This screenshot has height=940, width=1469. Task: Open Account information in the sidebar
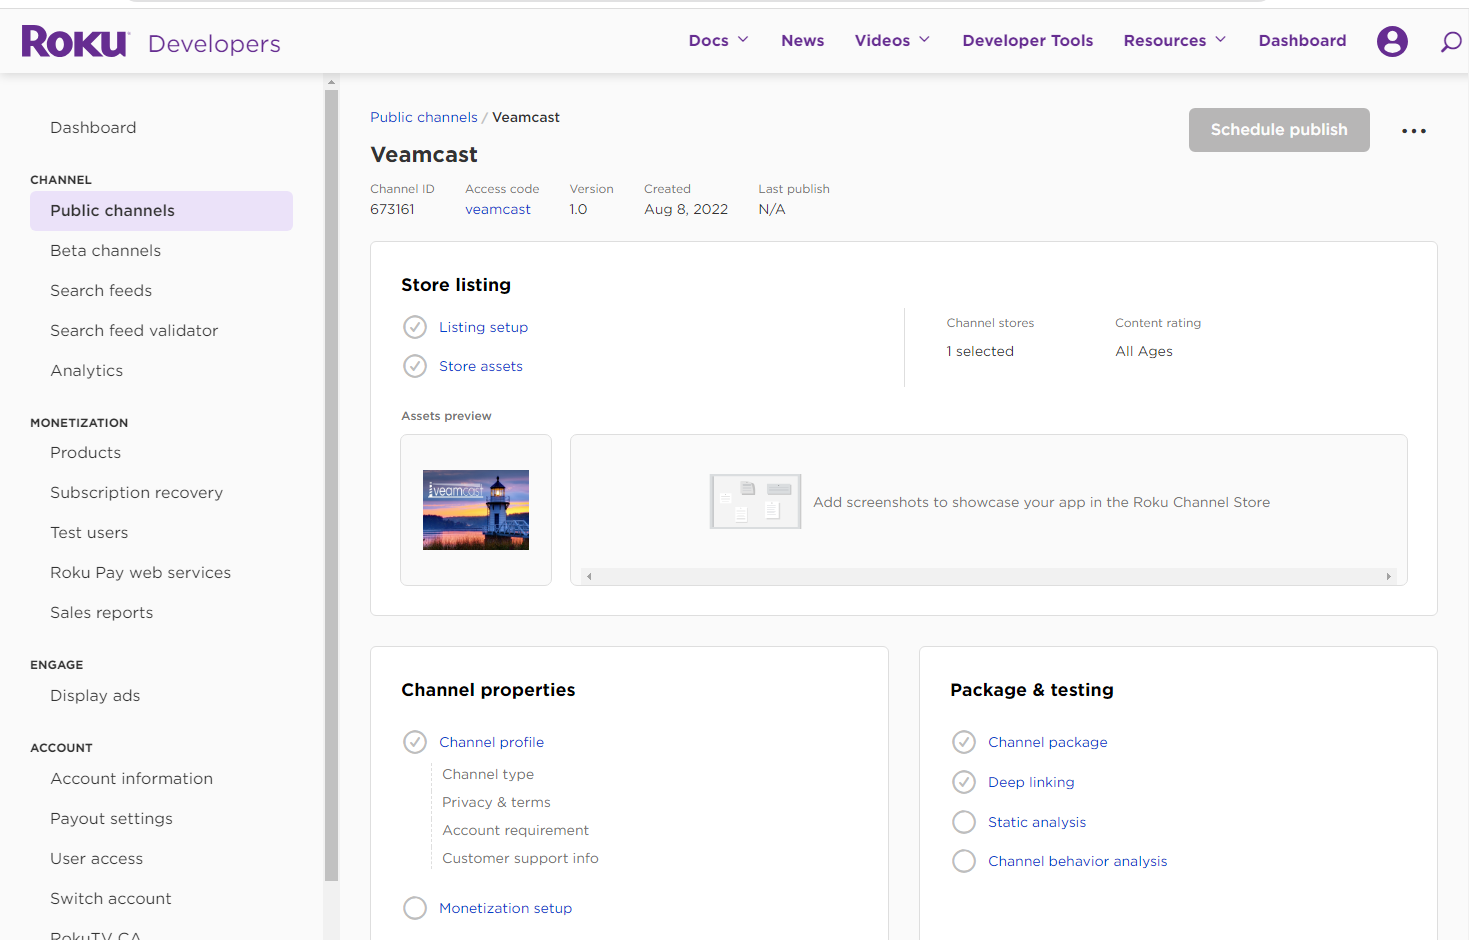[x=132, y=779]
